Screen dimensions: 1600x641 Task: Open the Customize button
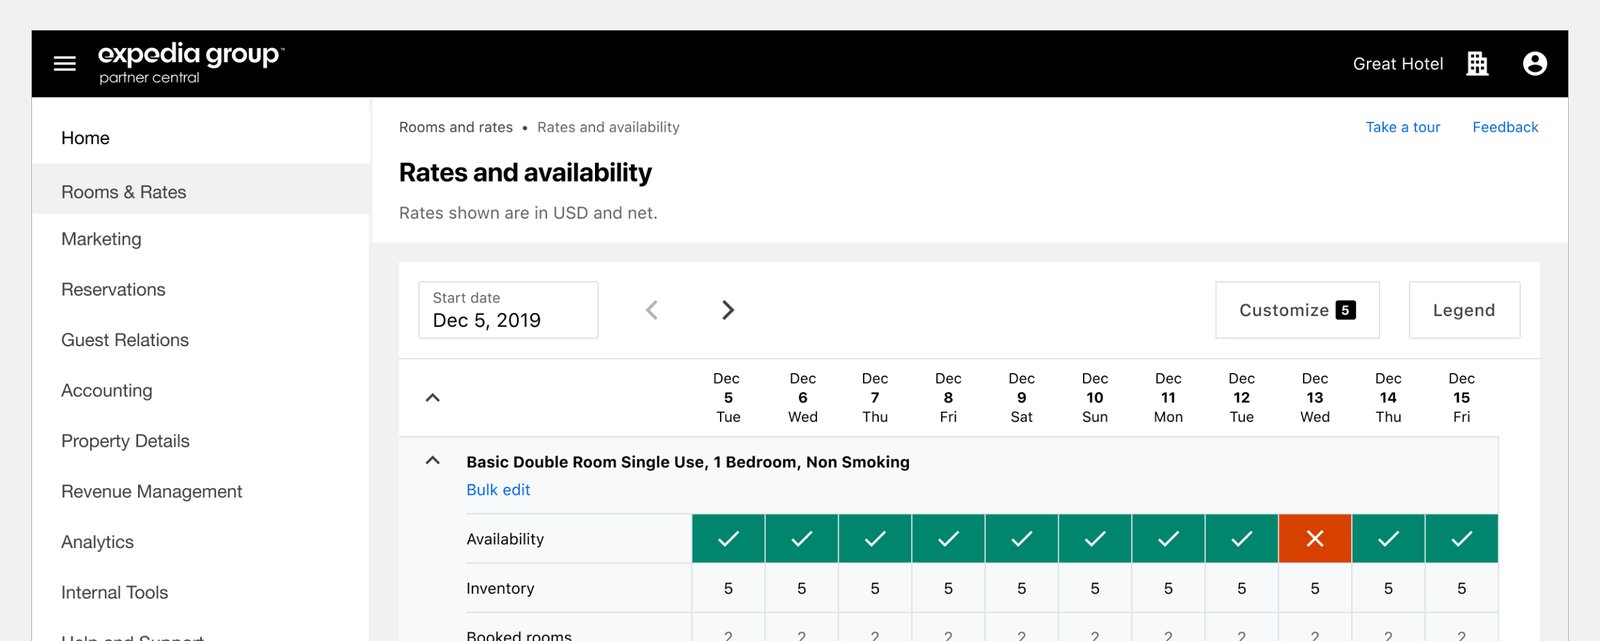[x=1298, y=310]
